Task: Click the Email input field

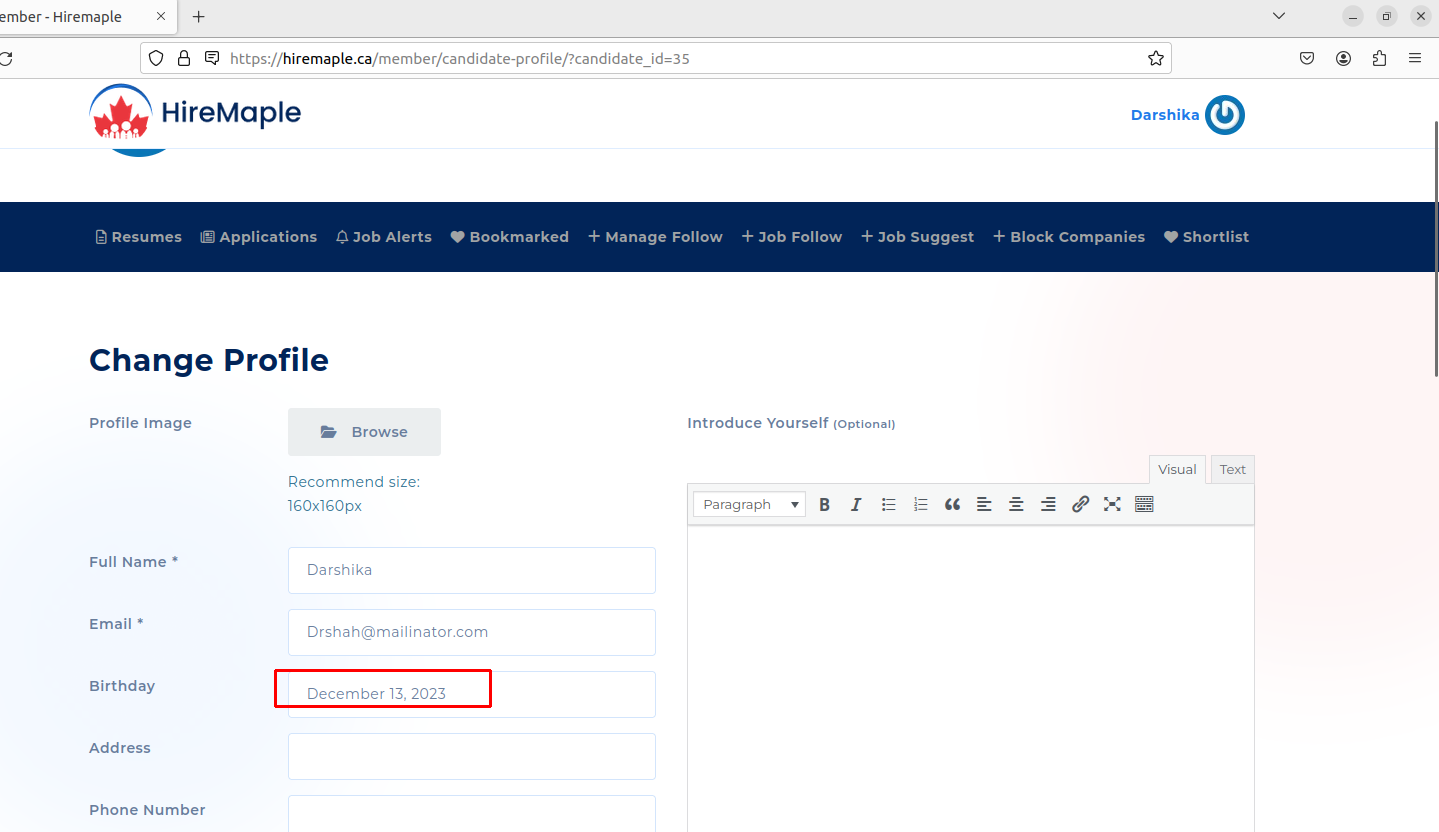Action: point(472,632)
